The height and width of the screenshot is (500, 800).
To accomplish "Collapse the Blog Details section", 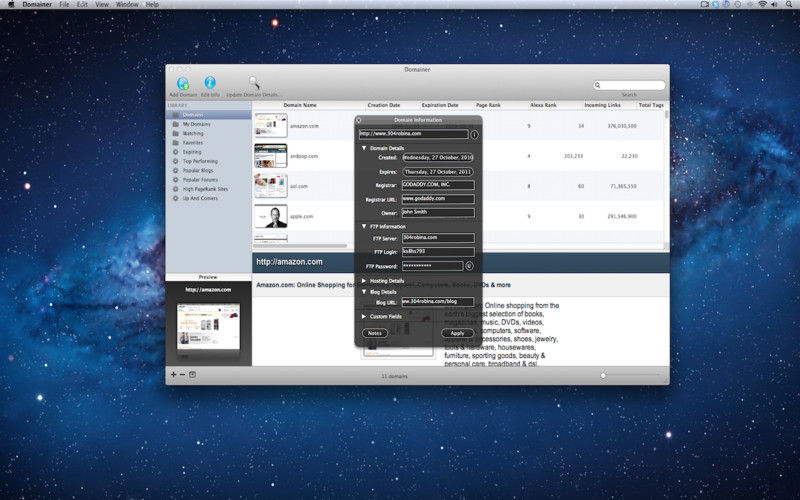I will tap(364, 292).
